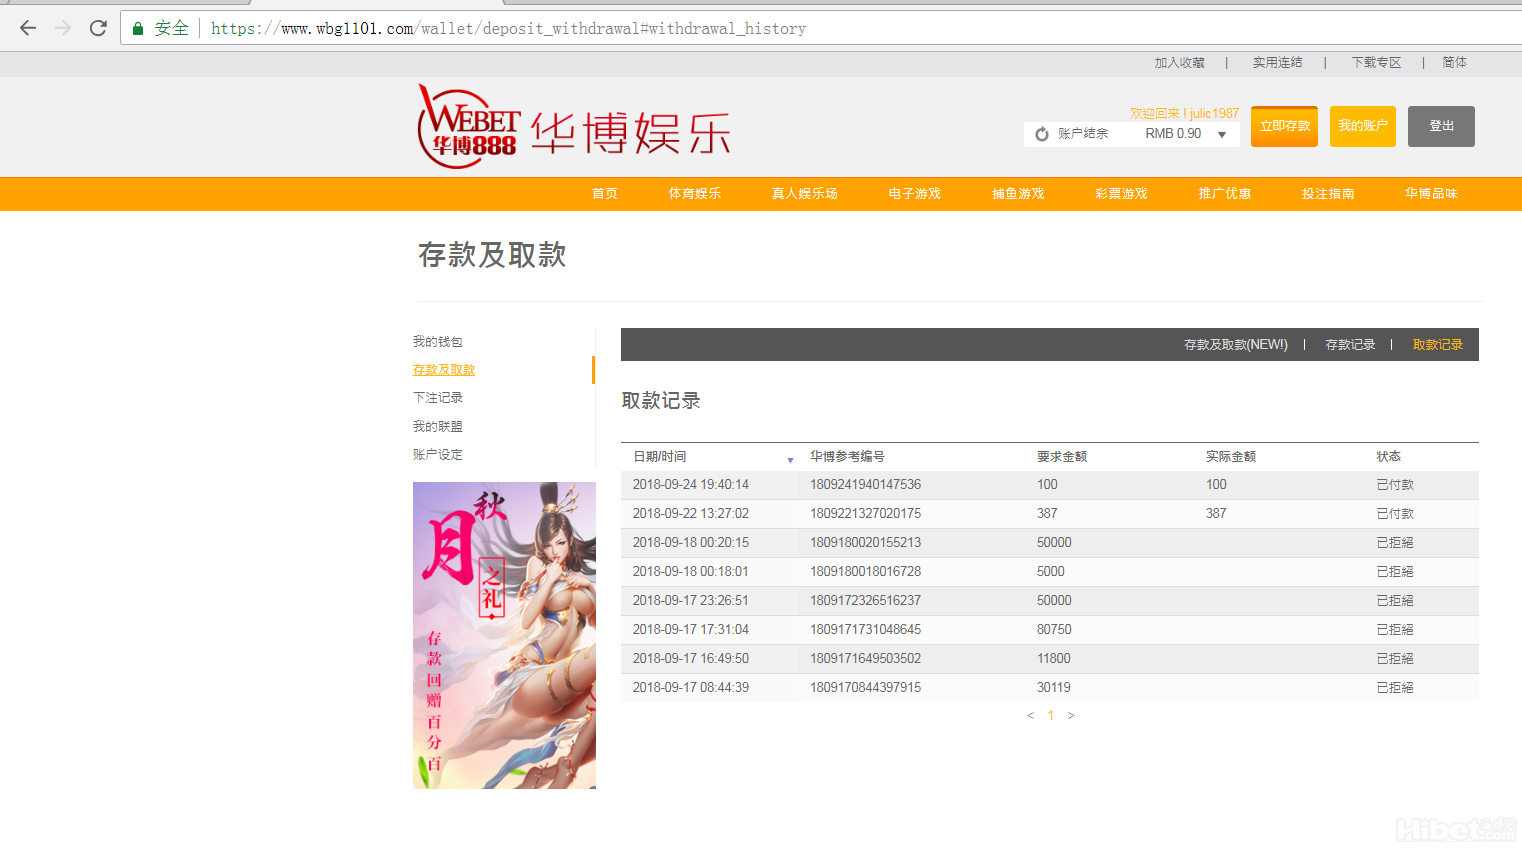
Task: Select 下注记录 in the sidebar
Action: tap(438, 398)
